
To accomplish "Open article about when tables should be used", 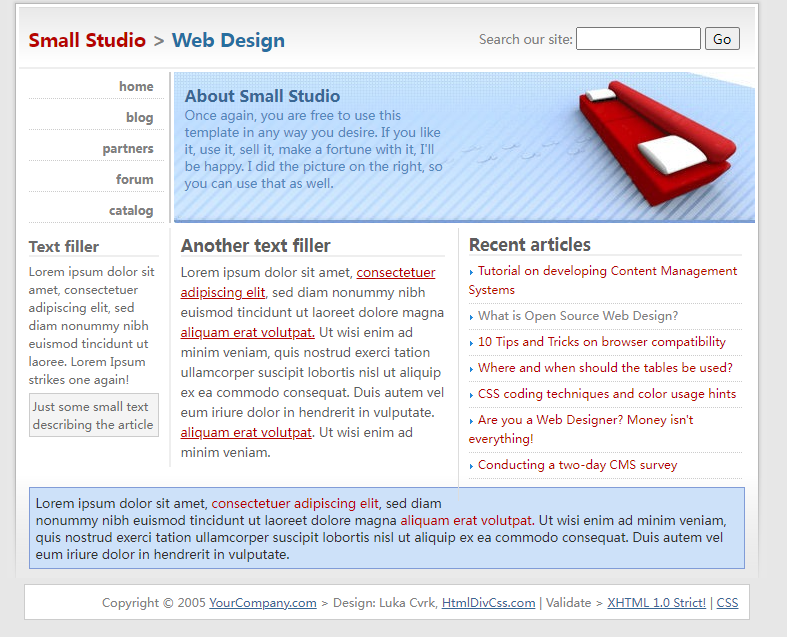I will click(604, 368).
